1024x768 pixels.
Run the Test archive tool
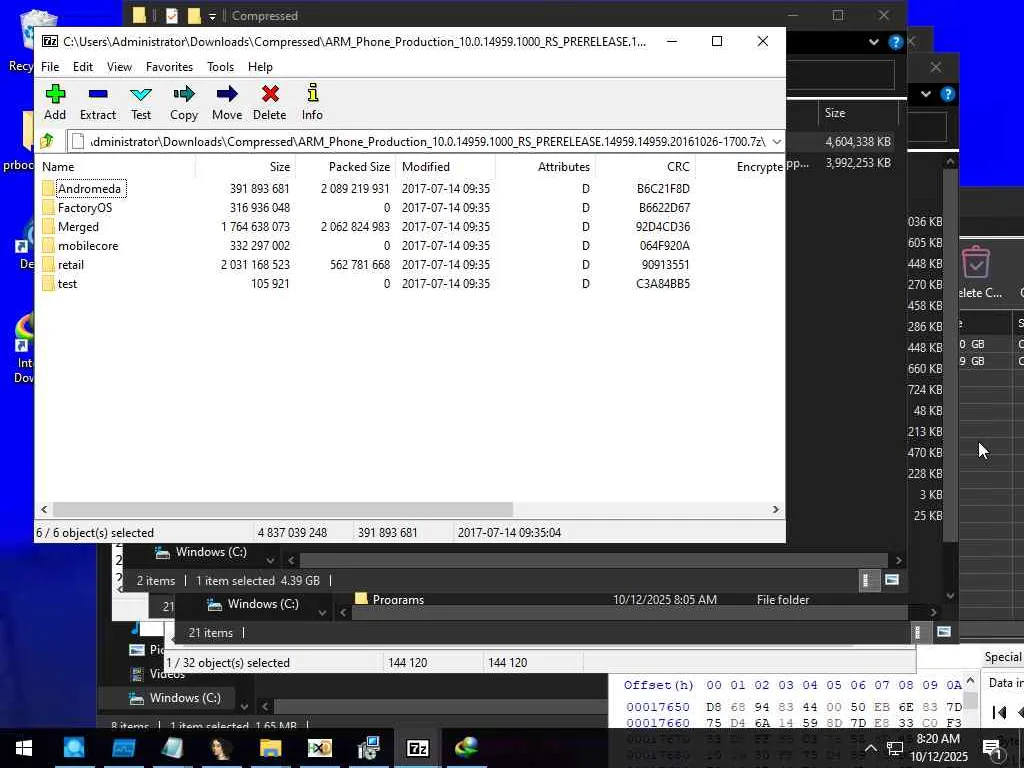tap(141, 94)
